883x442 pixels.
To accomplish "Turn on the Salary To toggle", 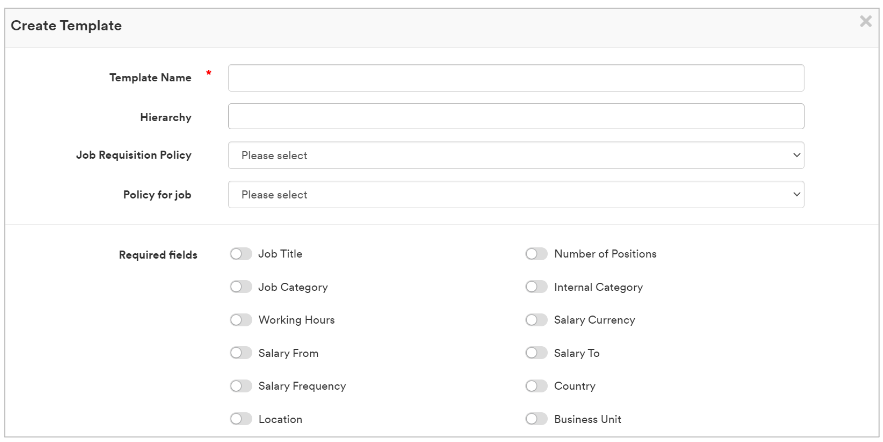I will point(536,353).
